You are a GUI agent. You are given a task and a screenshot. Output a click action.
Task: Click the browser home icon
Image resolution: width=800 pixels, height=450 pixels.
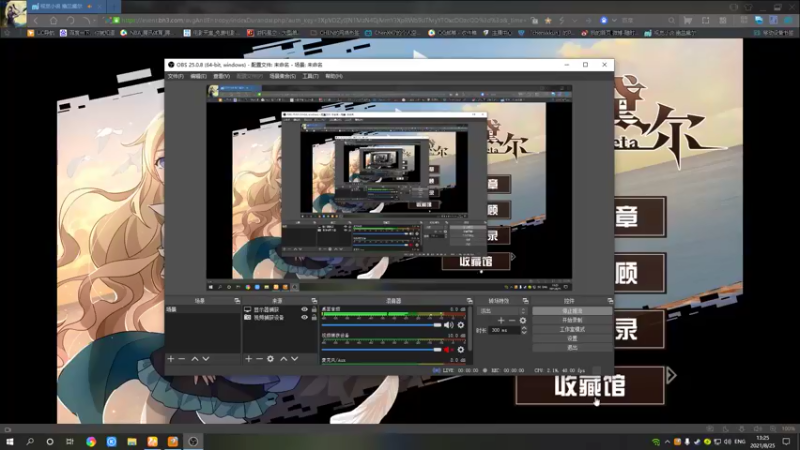click(54, 20)
